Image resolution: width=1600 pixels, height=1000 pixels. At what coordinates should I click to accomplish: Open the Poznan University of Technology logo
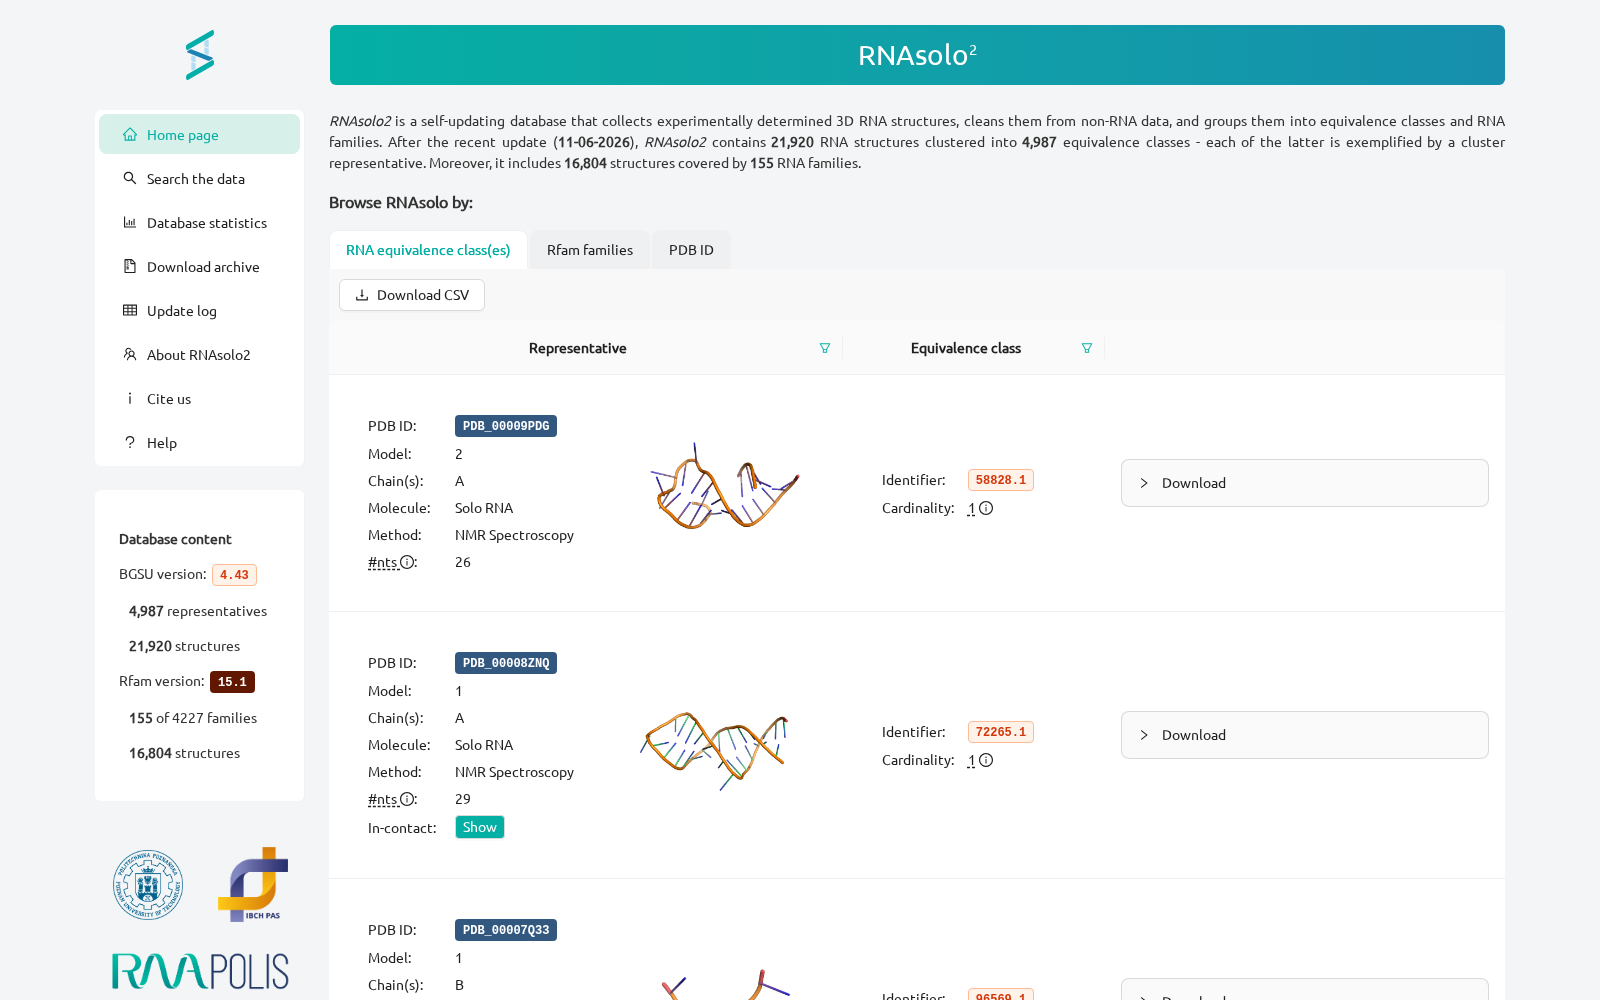click(148, 885)
